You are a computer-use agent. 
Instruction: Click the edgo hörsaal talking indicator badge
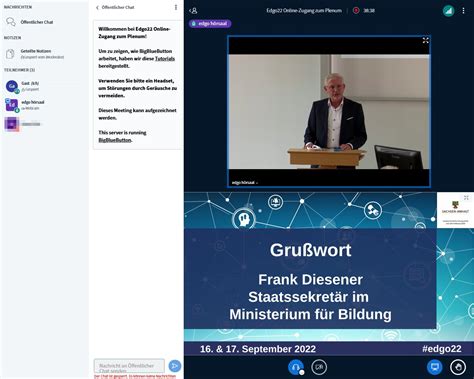[210, 23]
